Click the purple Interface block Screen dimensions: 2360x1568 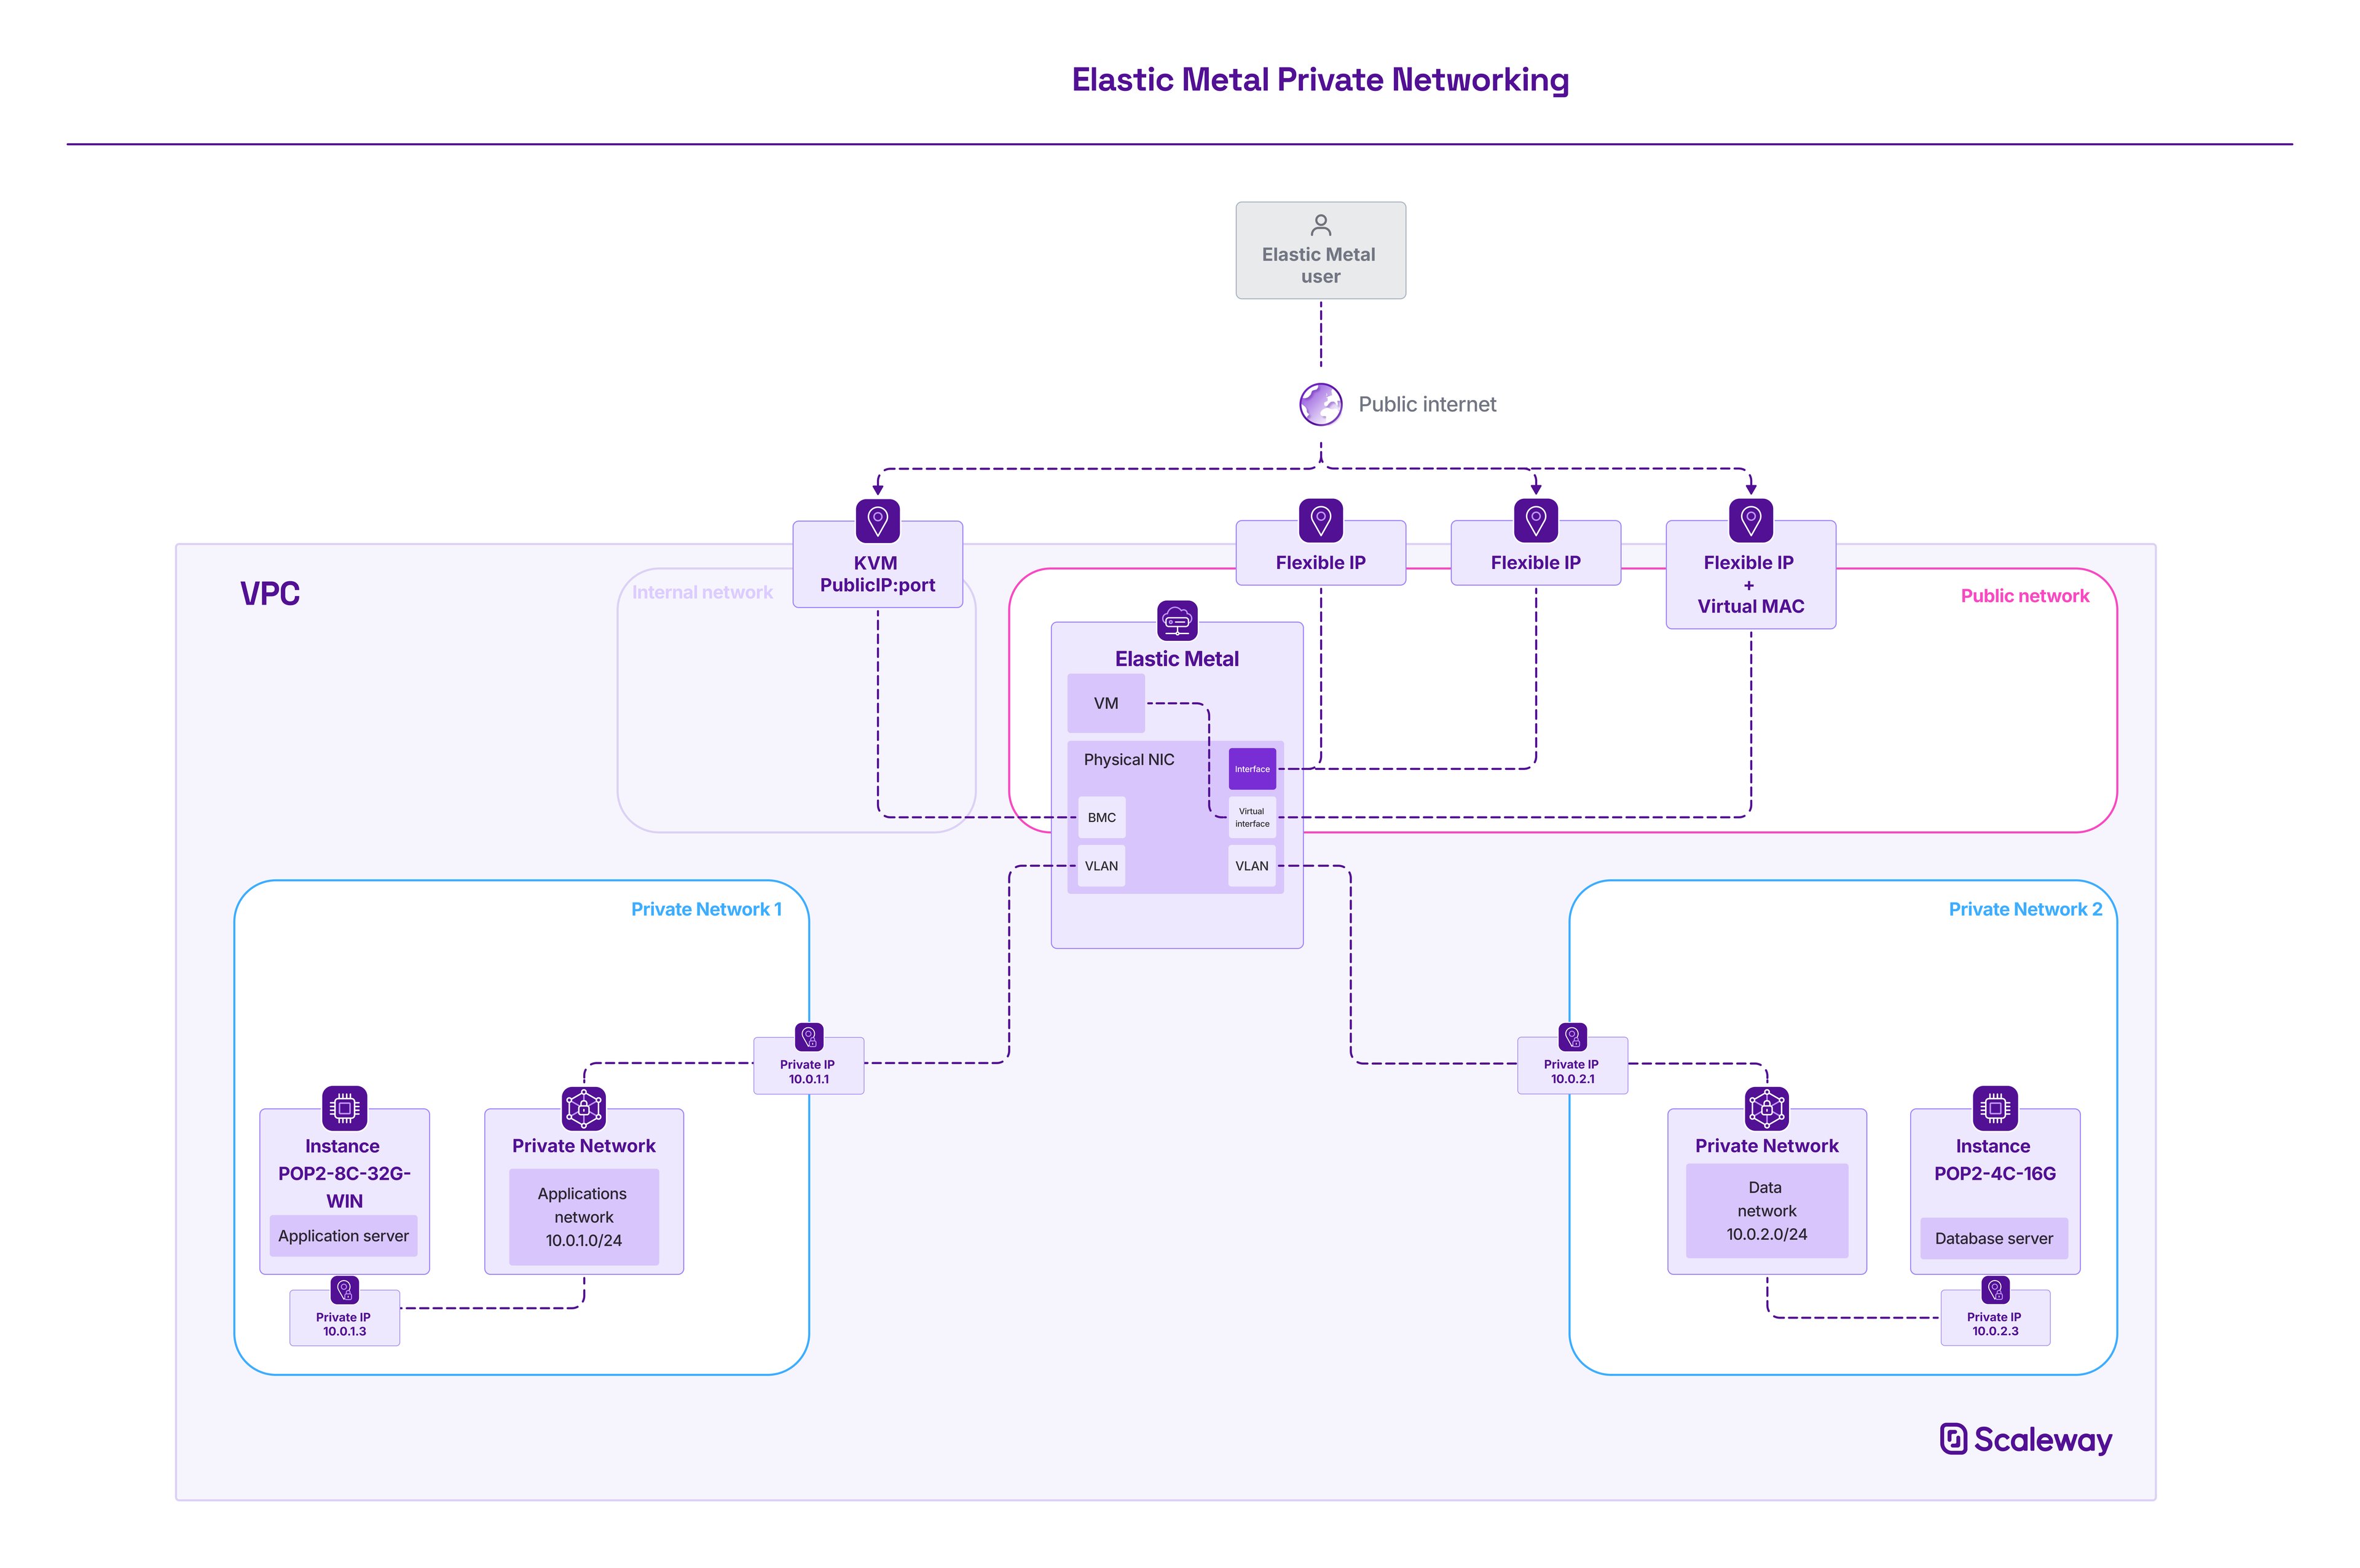point(1252,769)
